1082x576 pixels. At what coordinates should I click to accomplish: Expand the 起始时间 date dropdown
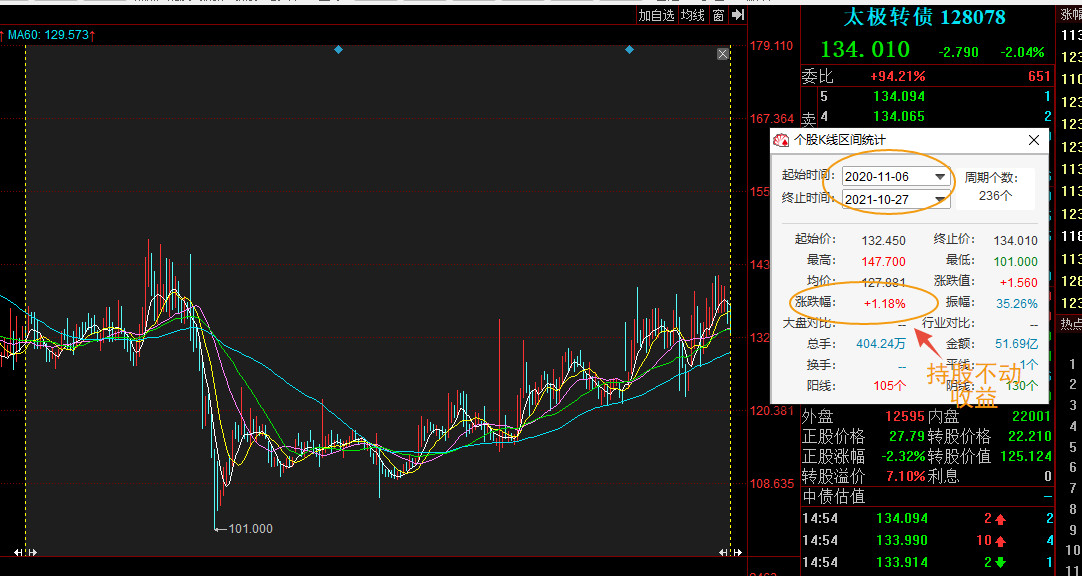pos(940,177)
